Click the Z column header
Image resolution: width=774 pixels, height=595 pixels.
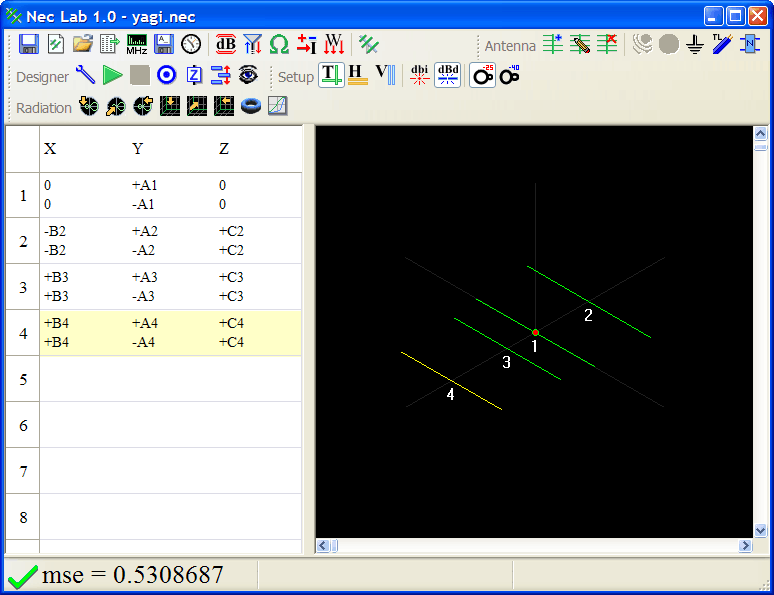(224, 149)
